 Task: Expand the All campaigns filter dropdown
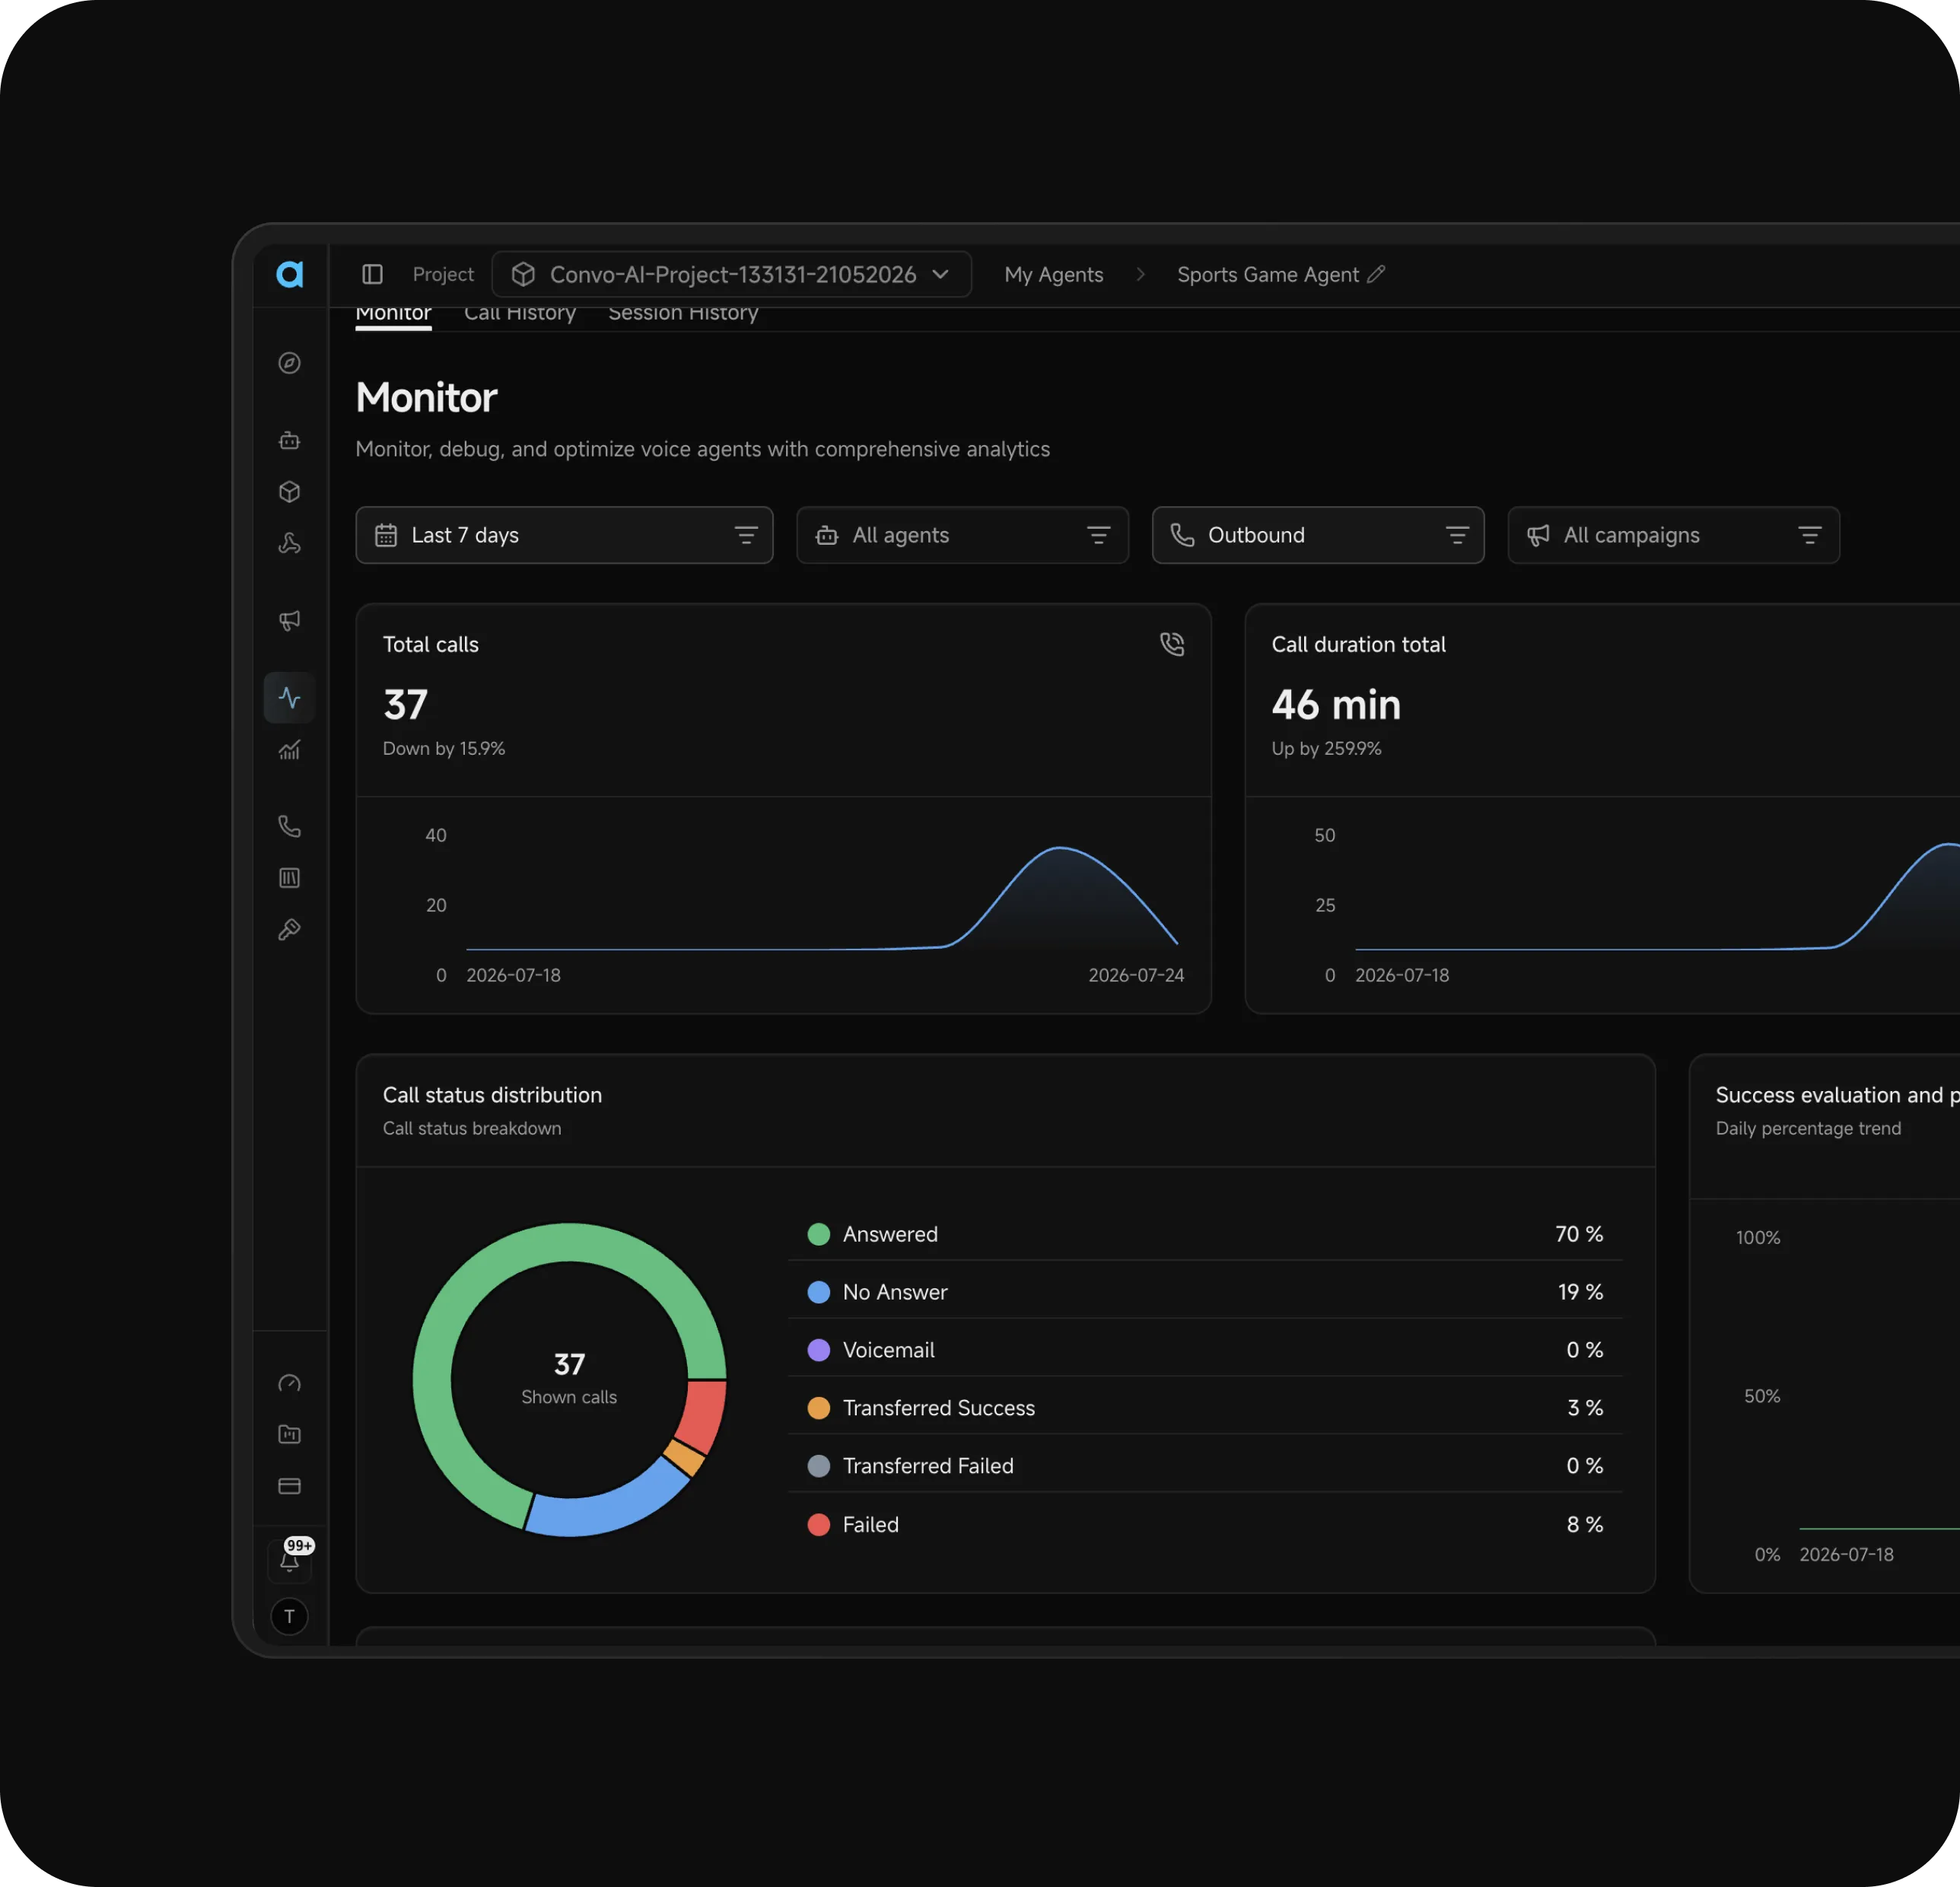(x=1673, y=535)
